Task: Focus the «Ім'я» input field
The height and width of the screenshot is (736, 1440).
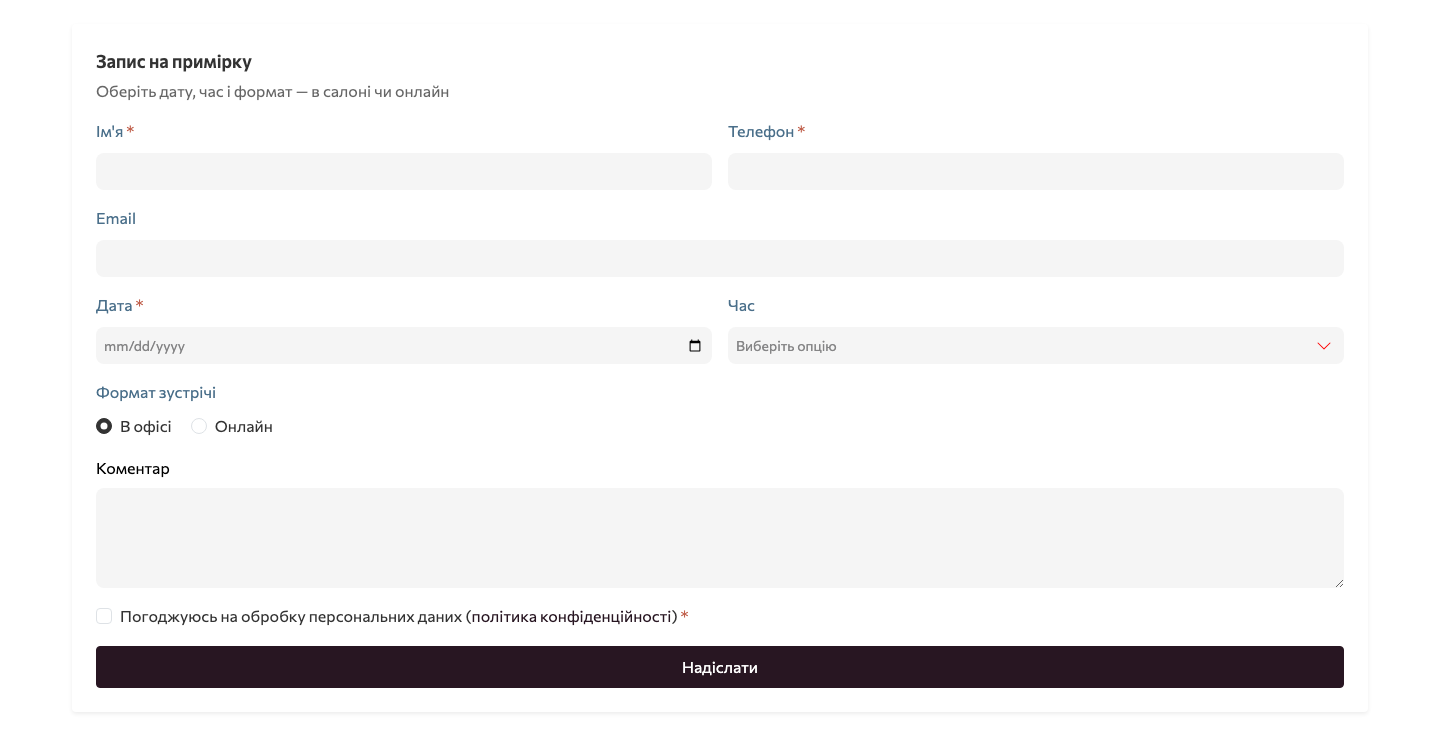Action: pyautogui.click(x=404, y=171)
